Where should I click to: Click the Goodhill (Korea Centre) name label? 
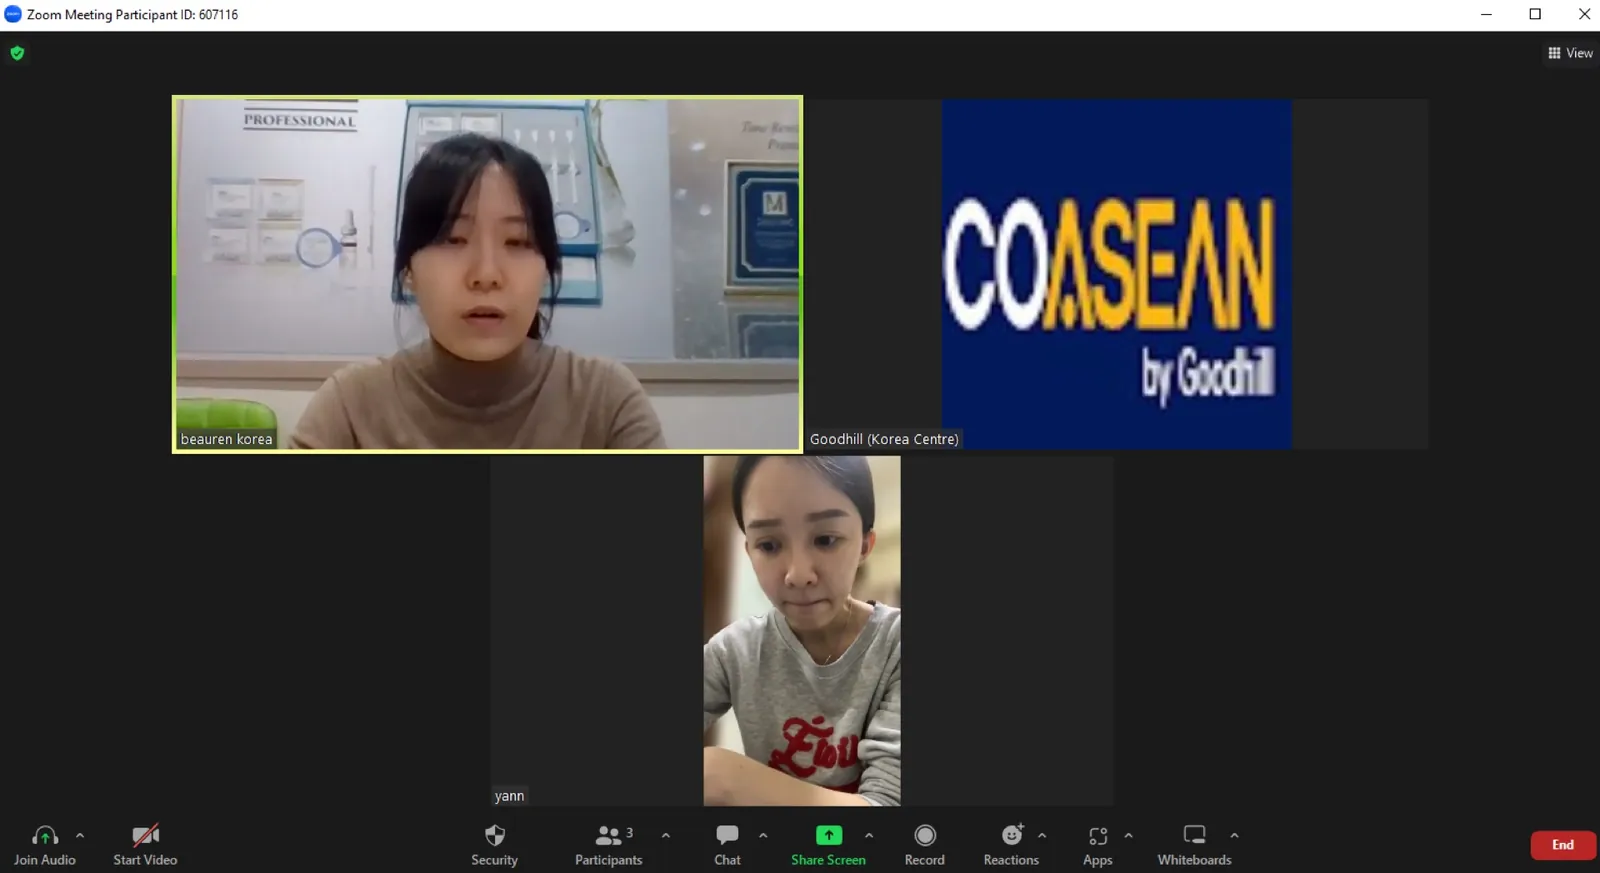884,439
